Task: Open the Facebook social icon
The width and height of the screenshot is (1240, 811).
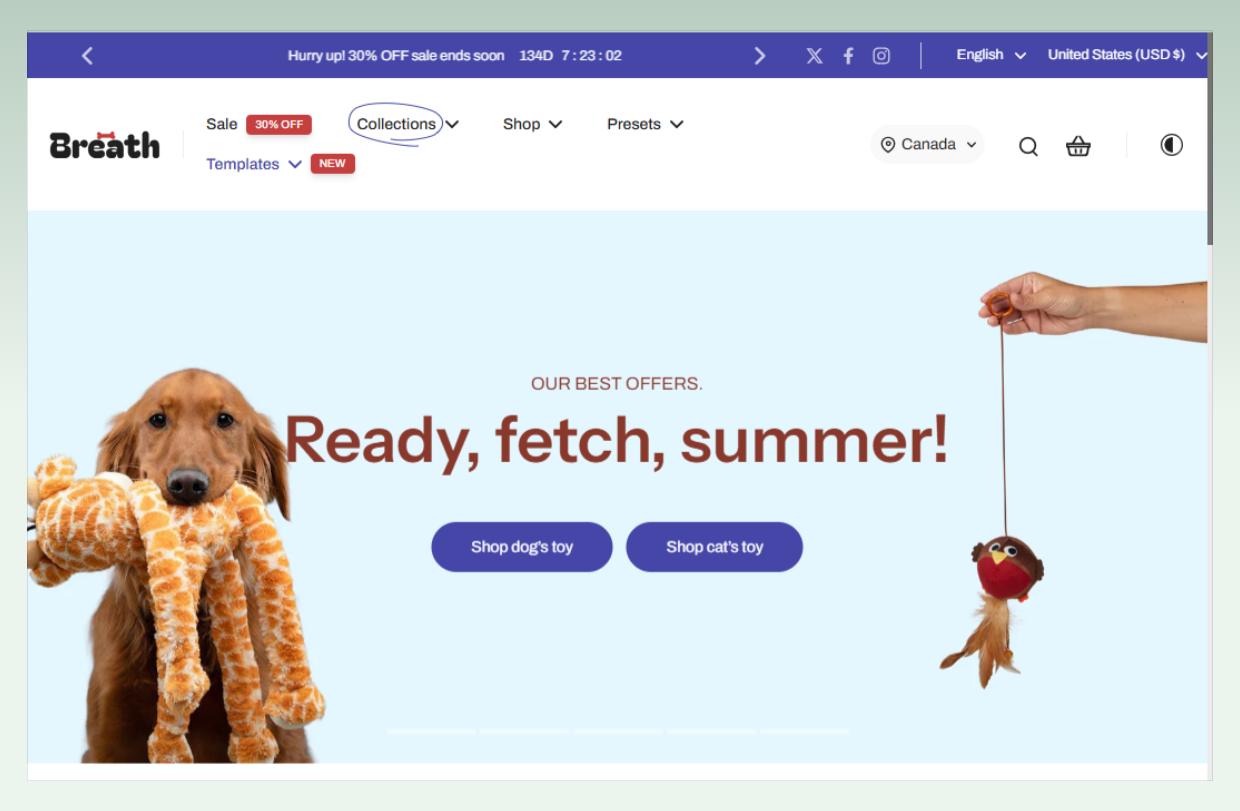Action: click(x=848, y=56)
